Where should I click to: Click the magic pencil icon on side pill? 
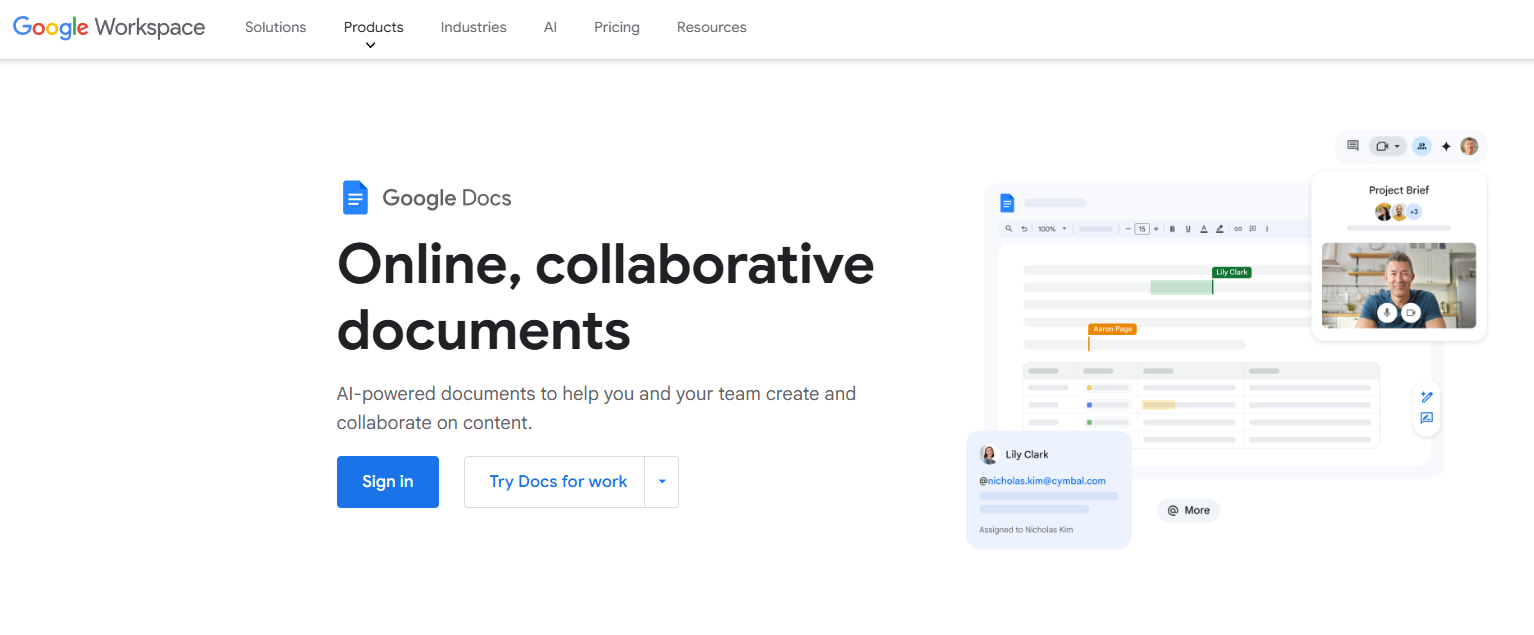(x=1427, y=396)
